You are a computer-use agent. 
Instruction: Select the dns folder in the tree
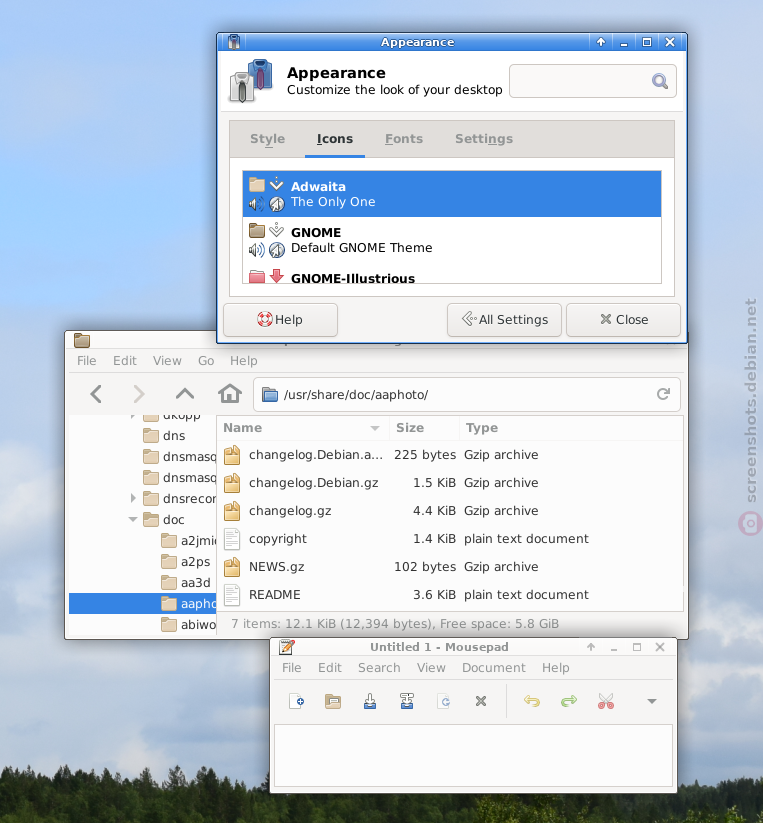pos(174,436)
